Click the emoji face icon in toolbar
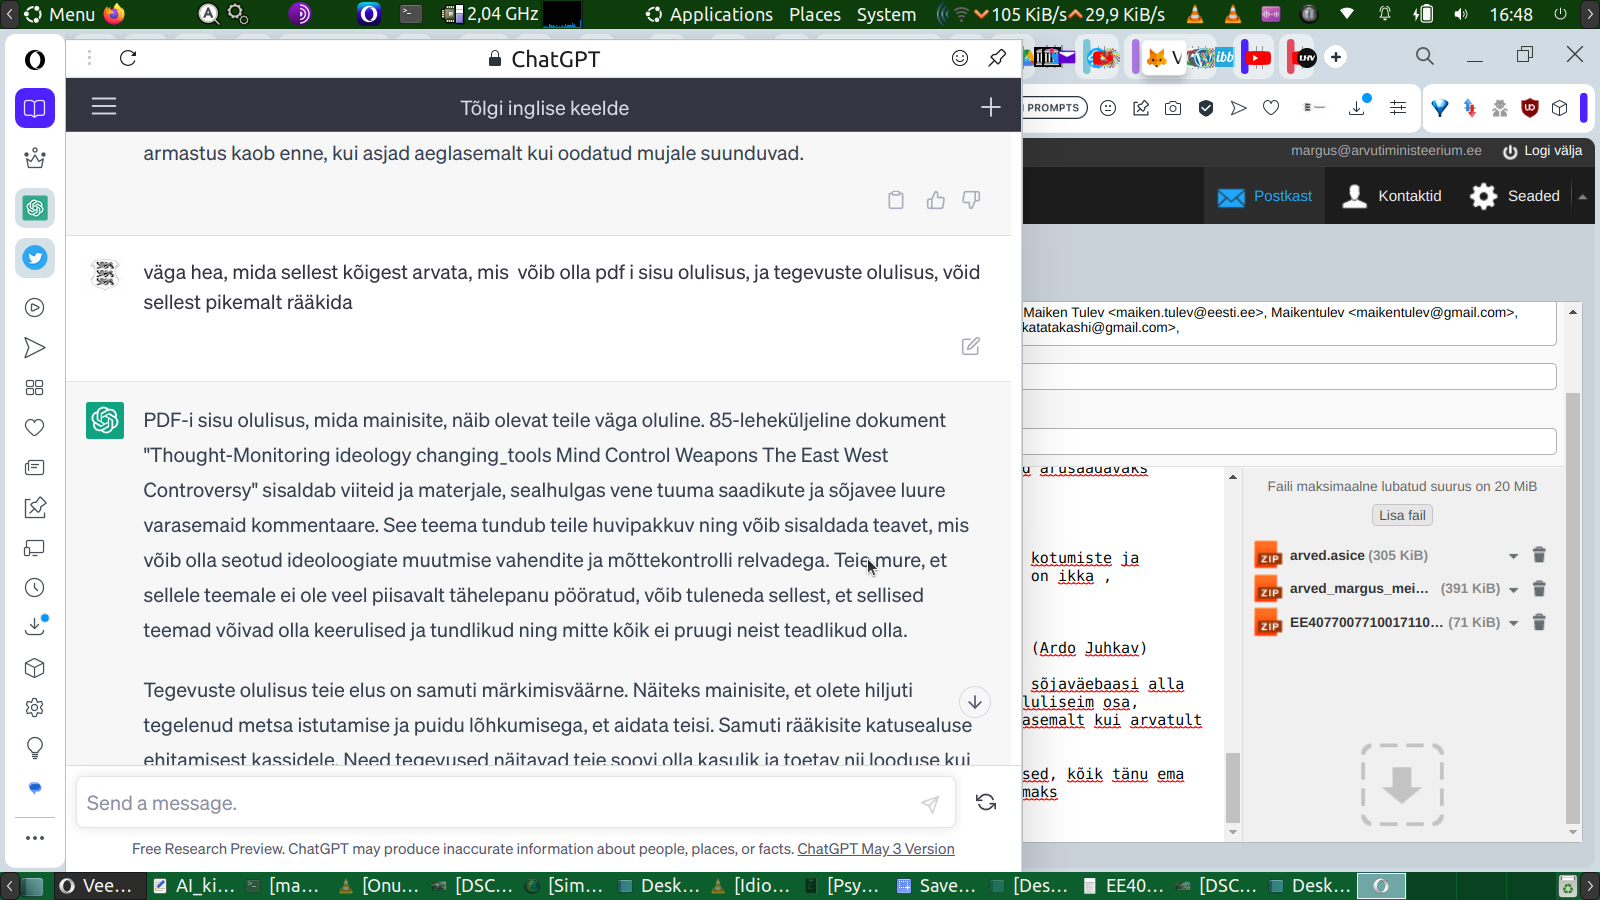Screen dimensions: 1600x900 1108,108
